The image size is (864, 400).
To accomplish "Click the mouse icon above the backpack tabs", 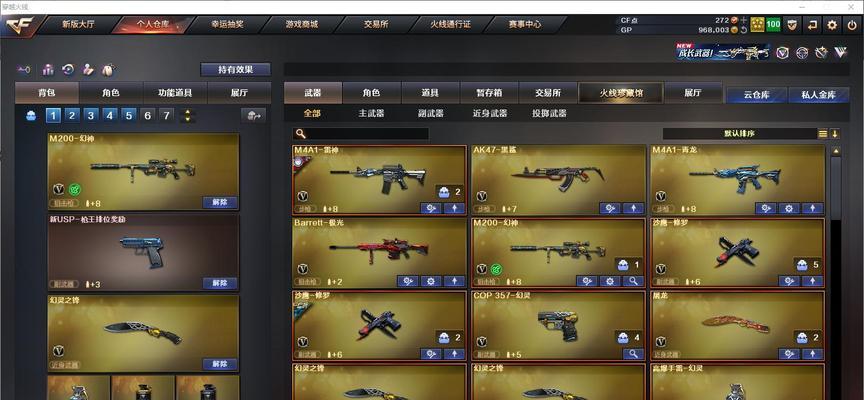I will [x=108, y=70].
